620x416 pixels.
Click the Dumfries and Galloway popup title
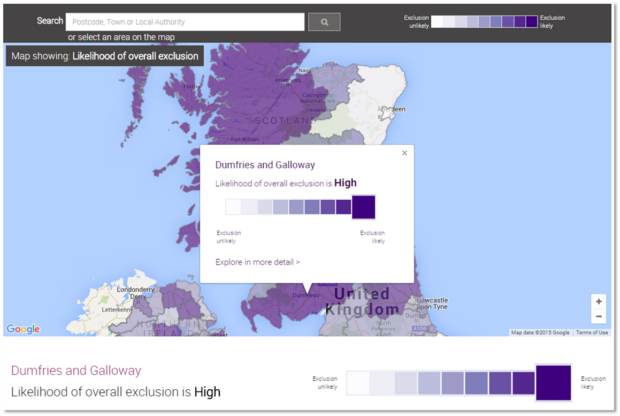click(x=265, y=165)
